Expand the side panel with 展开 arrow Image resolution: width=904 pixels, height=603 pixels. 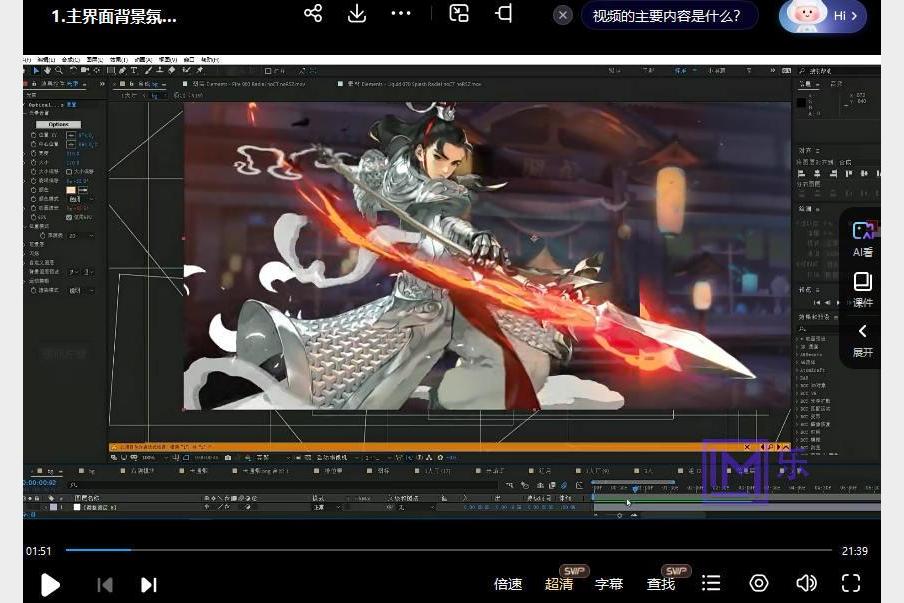863,340
